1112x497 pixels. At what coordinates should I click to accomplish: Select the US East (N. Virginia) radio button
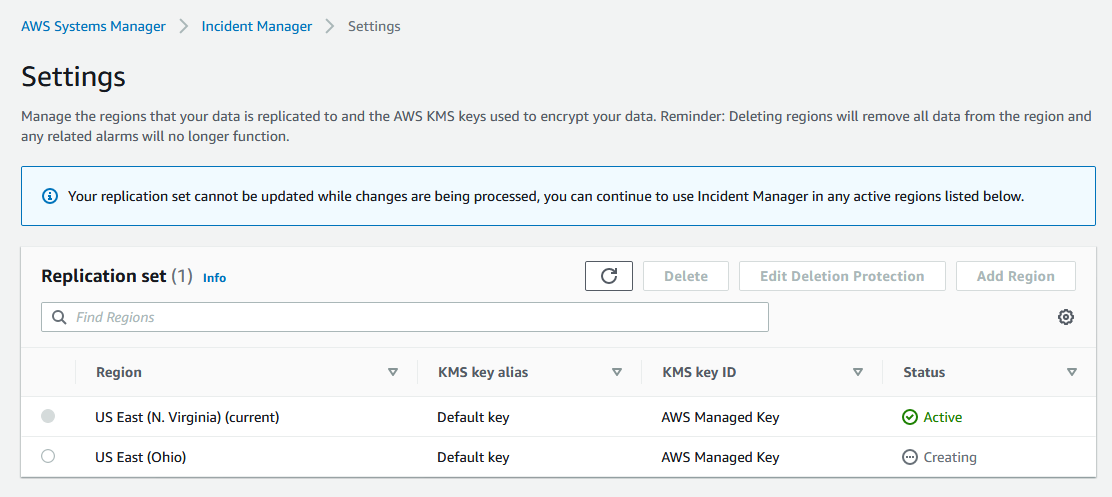pos(48,416)
